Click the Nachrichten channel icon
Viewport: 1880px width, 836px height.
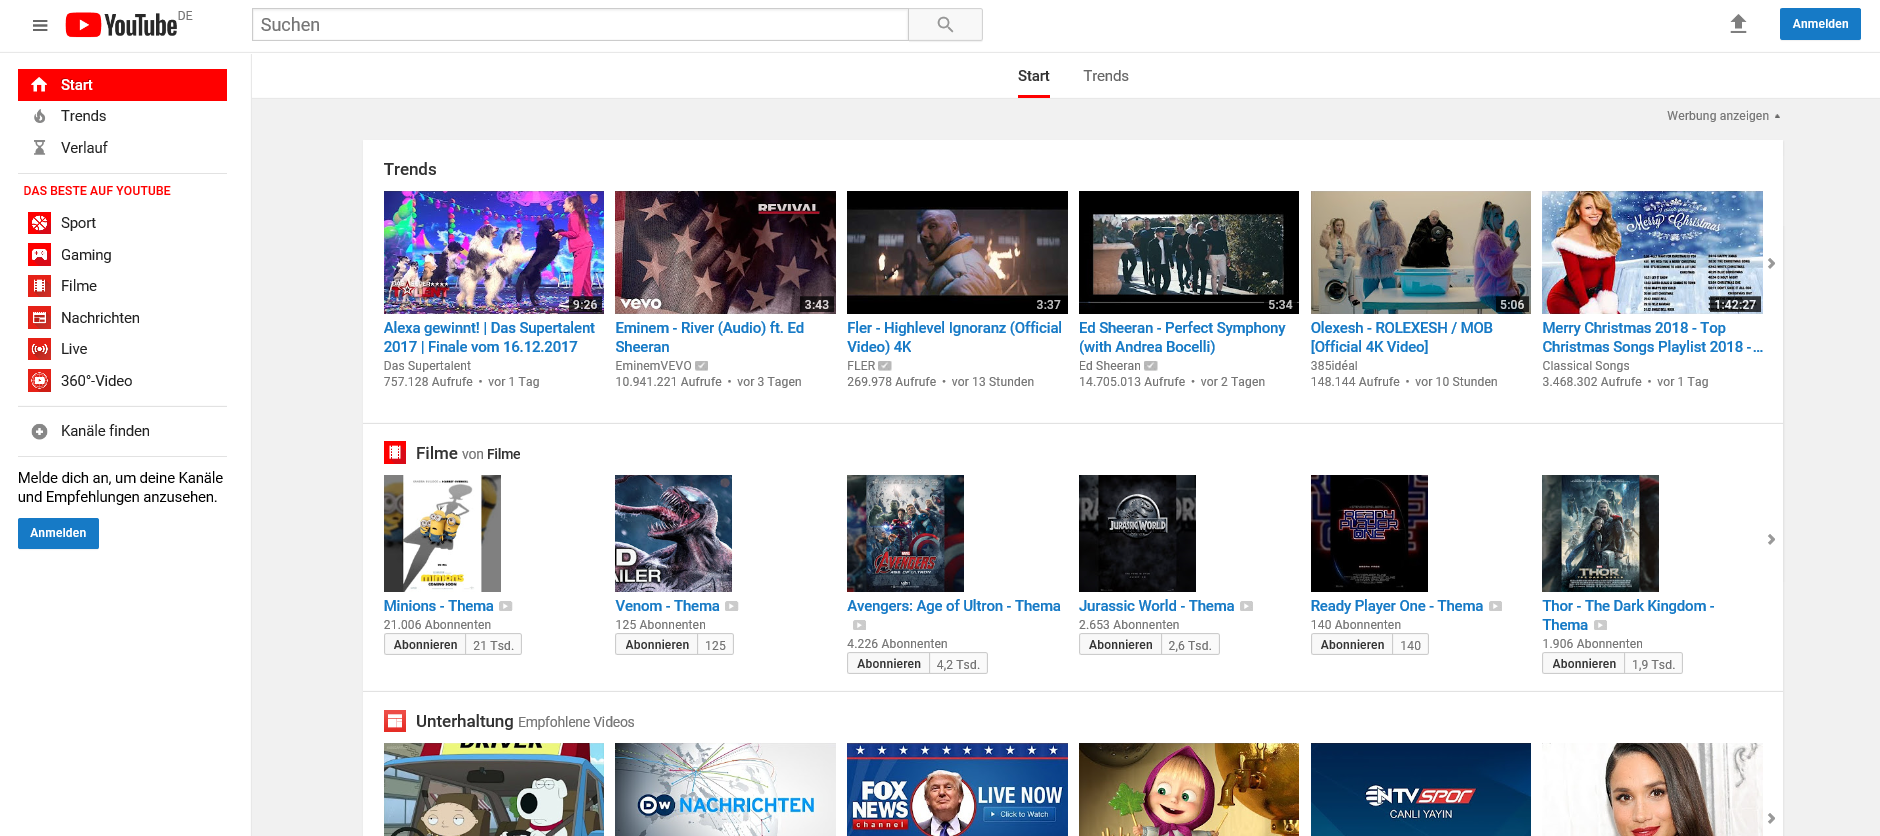(x=39, y=318)
